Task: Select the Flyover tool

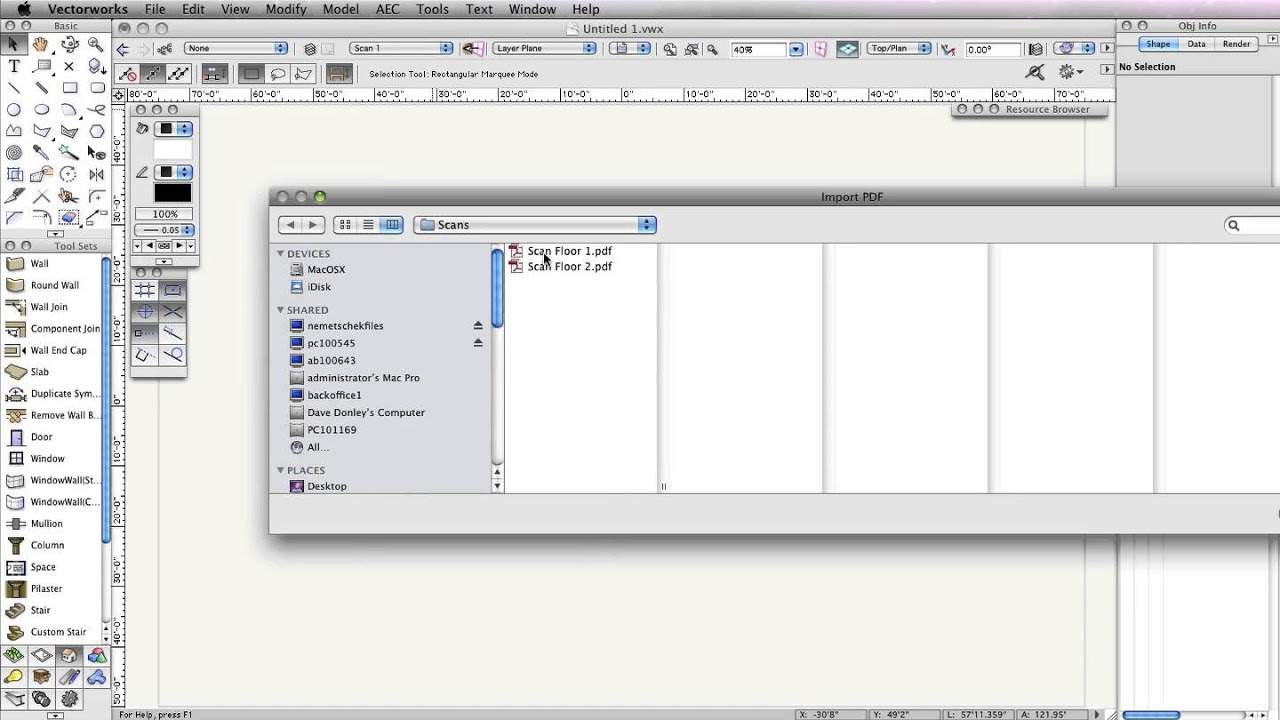Action: [69, 44]
